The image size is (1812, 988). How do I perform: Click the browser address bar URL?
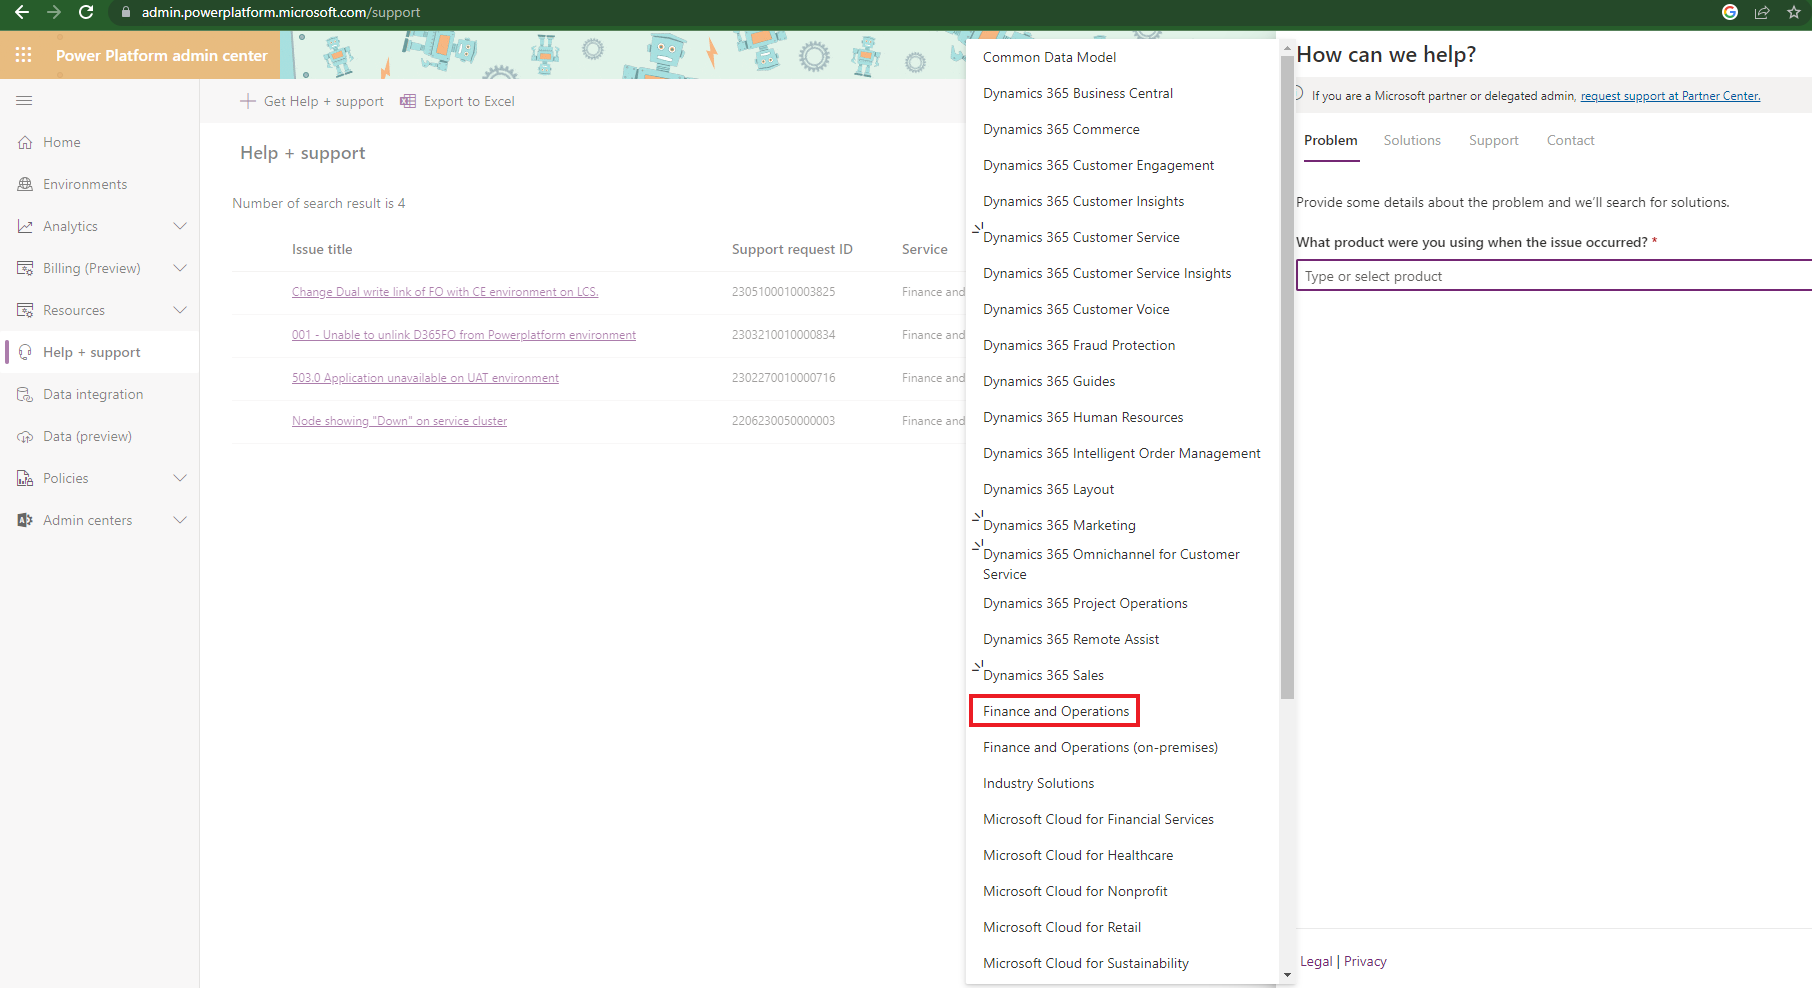pyautogui.click(x=281, y=12)
